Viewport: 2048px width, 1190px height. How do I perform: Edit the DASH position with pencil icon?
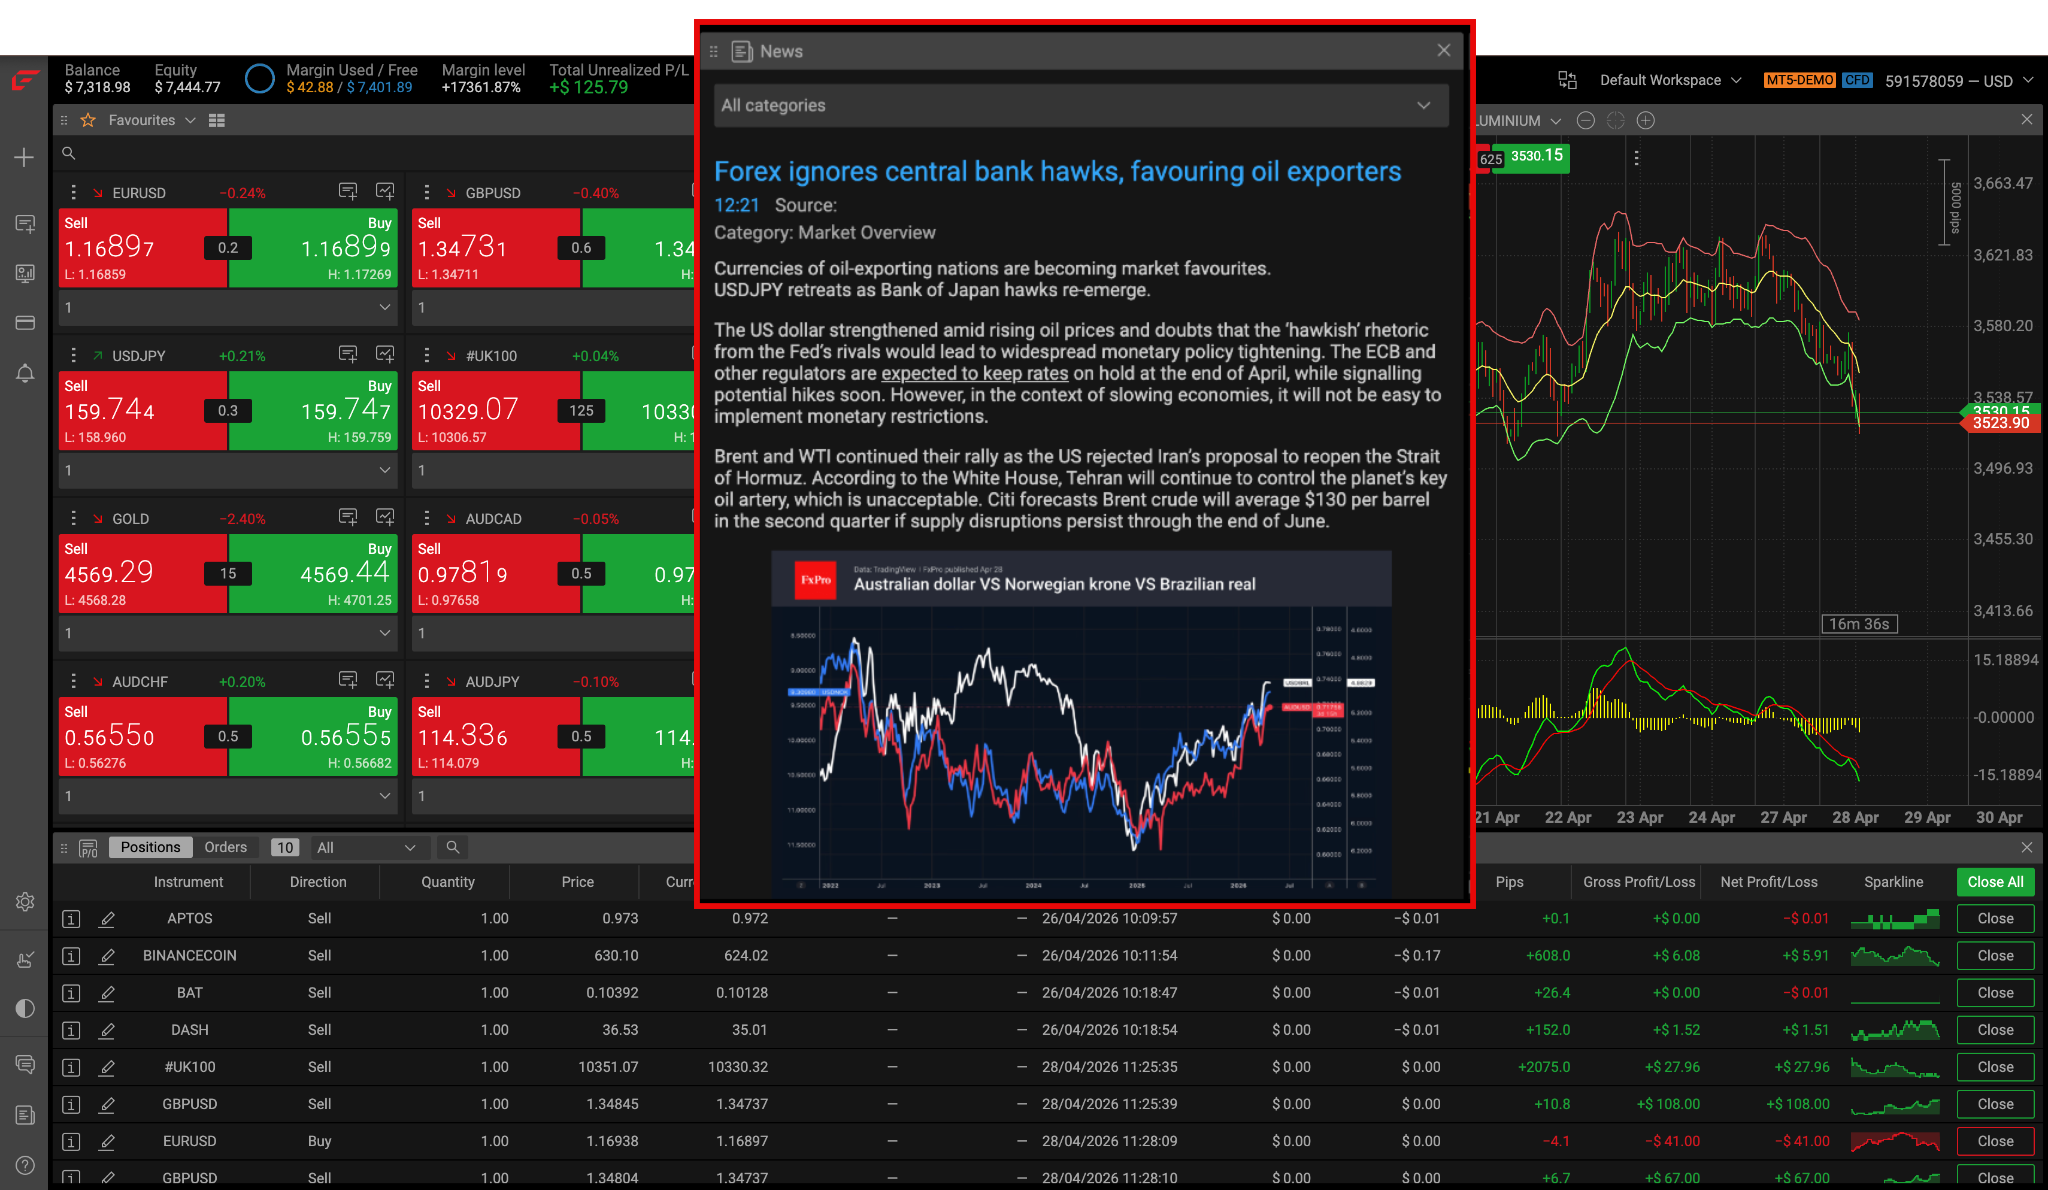pyautogui.click(x=107, y=1030)
